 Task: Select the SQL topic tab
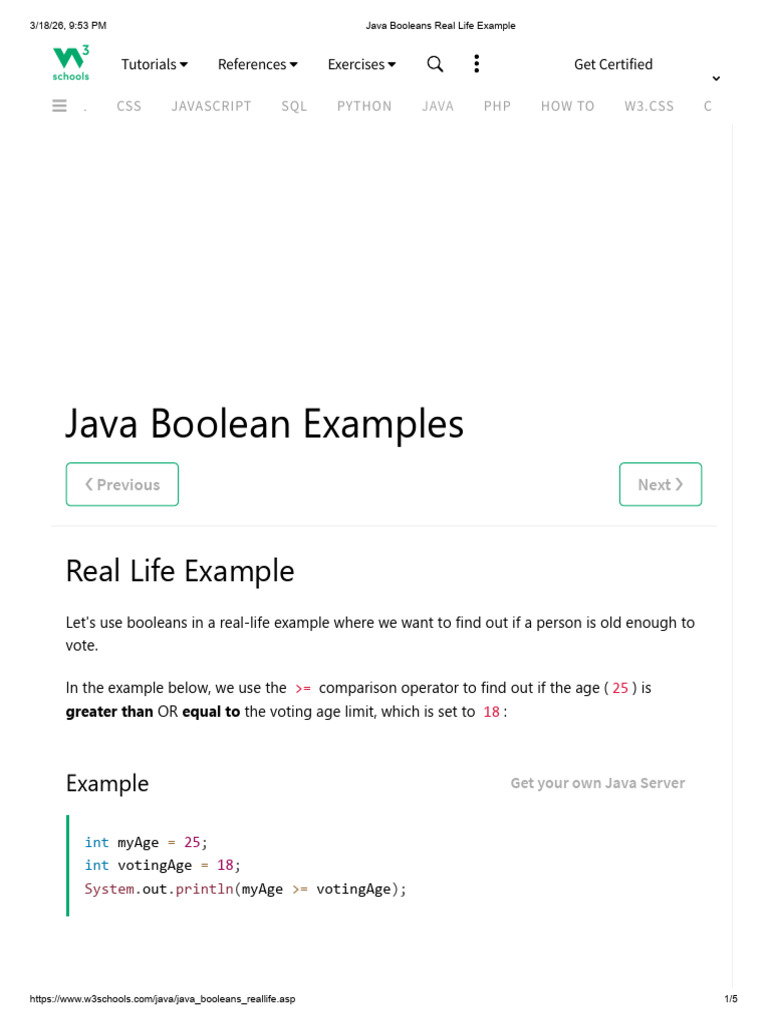[x=294, y=106]
